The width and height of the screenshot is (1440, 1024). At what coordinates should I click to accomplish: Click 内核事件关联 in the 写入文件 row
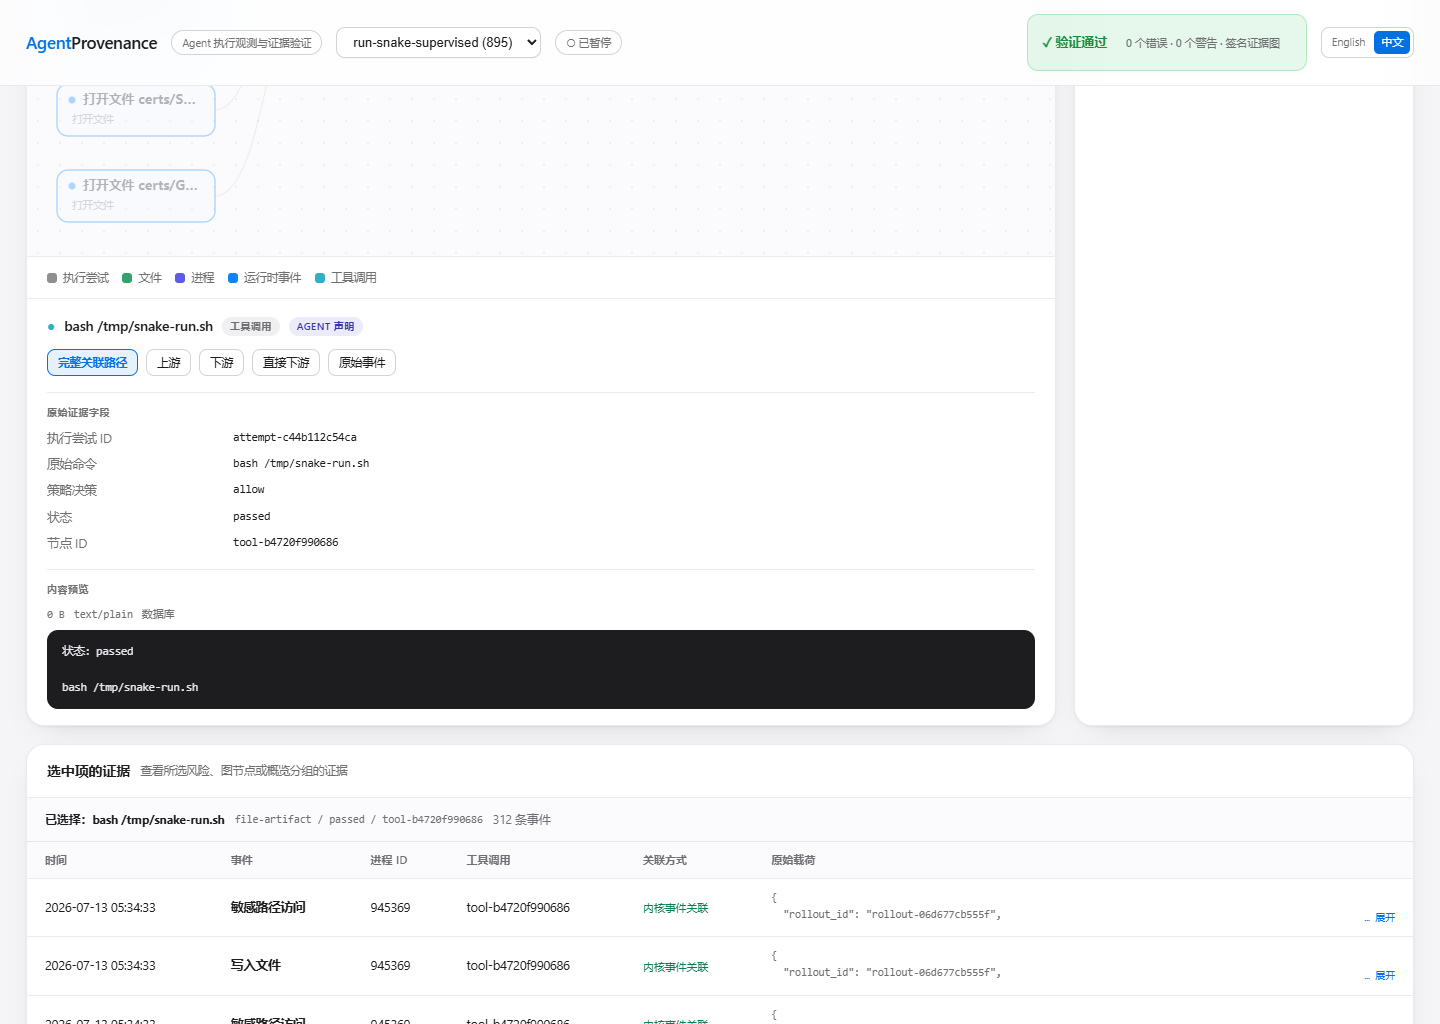(x=675, y=967)
